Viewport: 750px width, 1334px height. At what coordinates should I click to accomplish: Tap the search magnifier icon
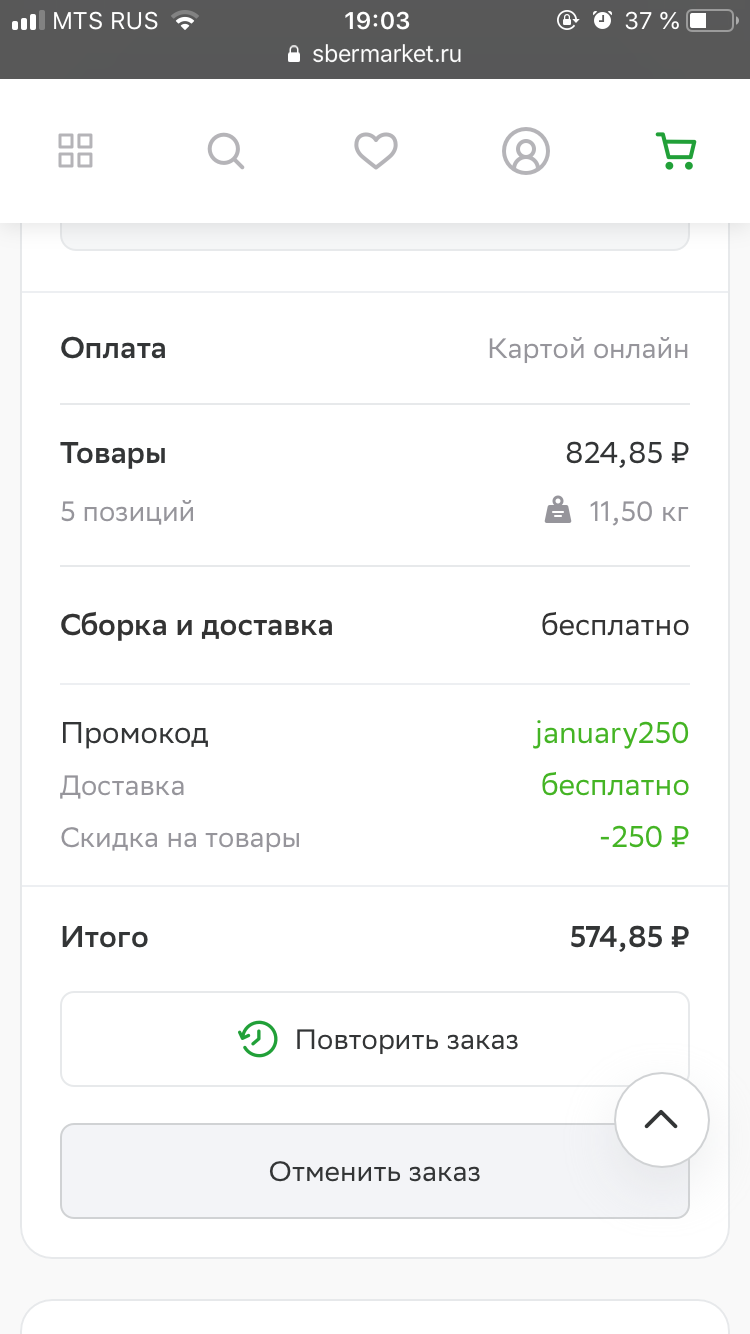226,152
